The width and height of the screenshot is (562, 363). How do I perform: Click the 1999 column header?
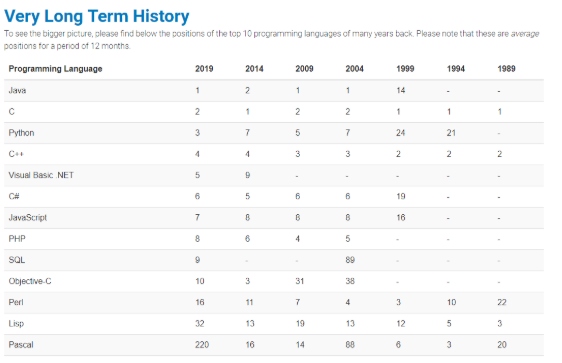(x=405, y=69)
